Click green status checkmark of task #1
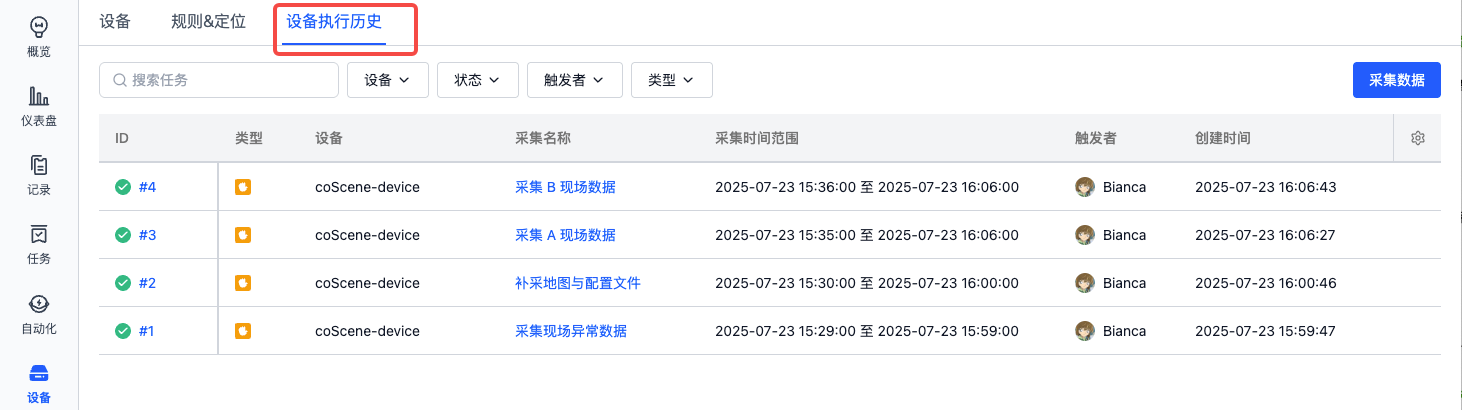 click(x=123, y=331)
